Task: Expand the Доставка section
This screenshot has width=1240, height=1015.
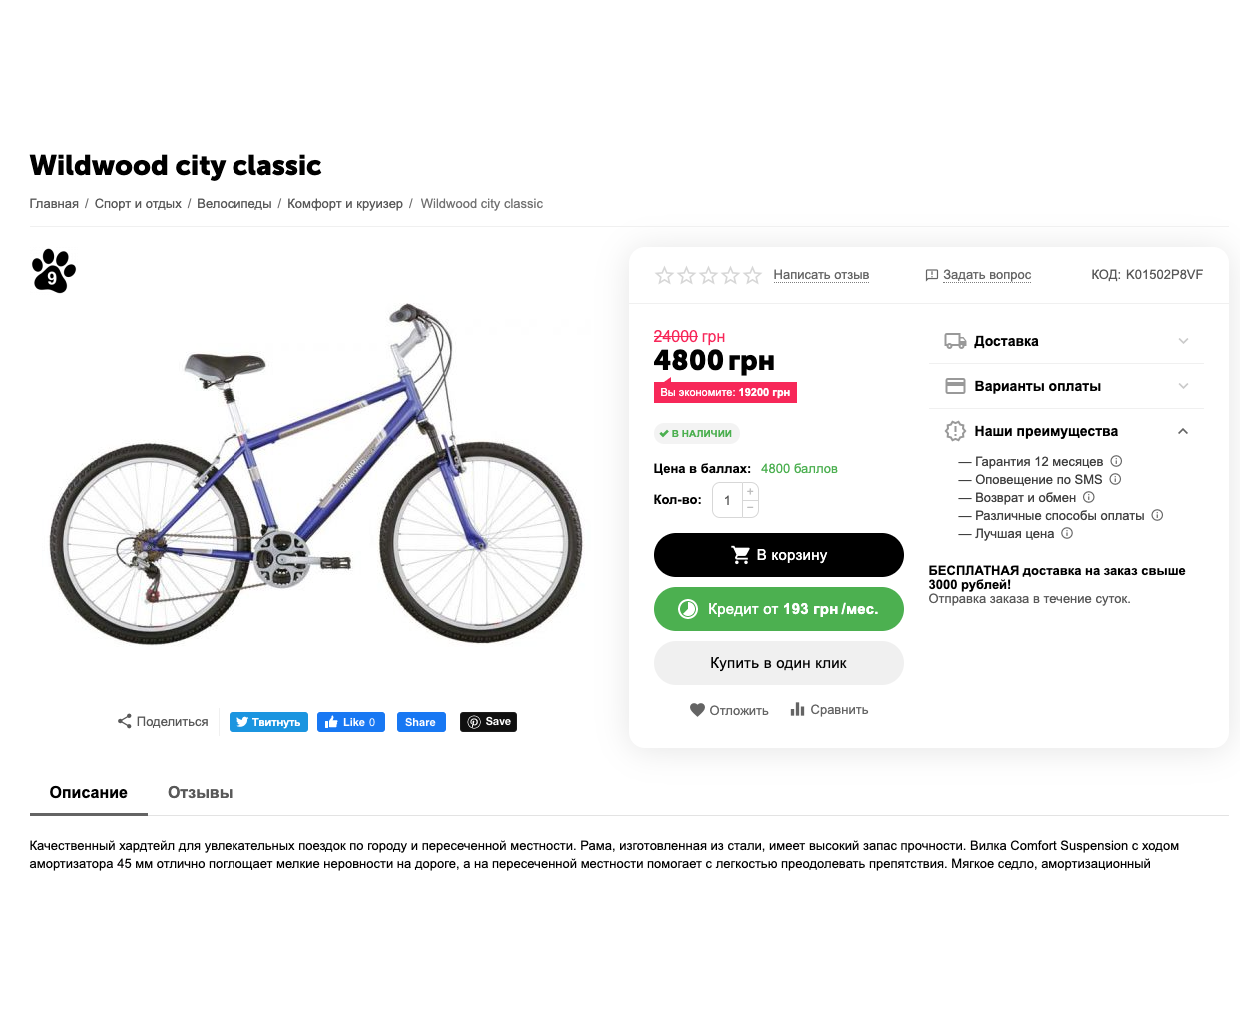Action: 1183,341
